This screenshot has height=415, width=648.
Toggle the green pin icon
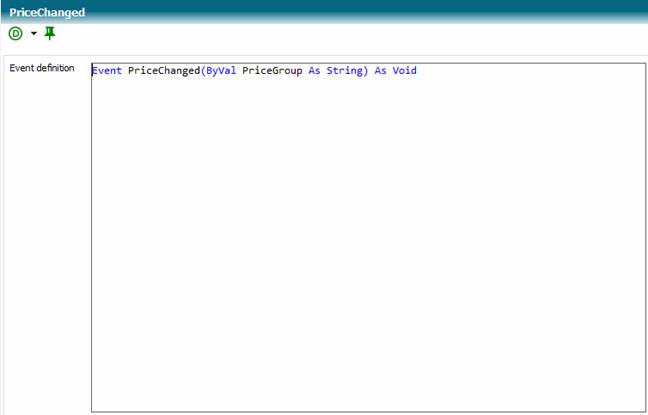click(50, 33)
